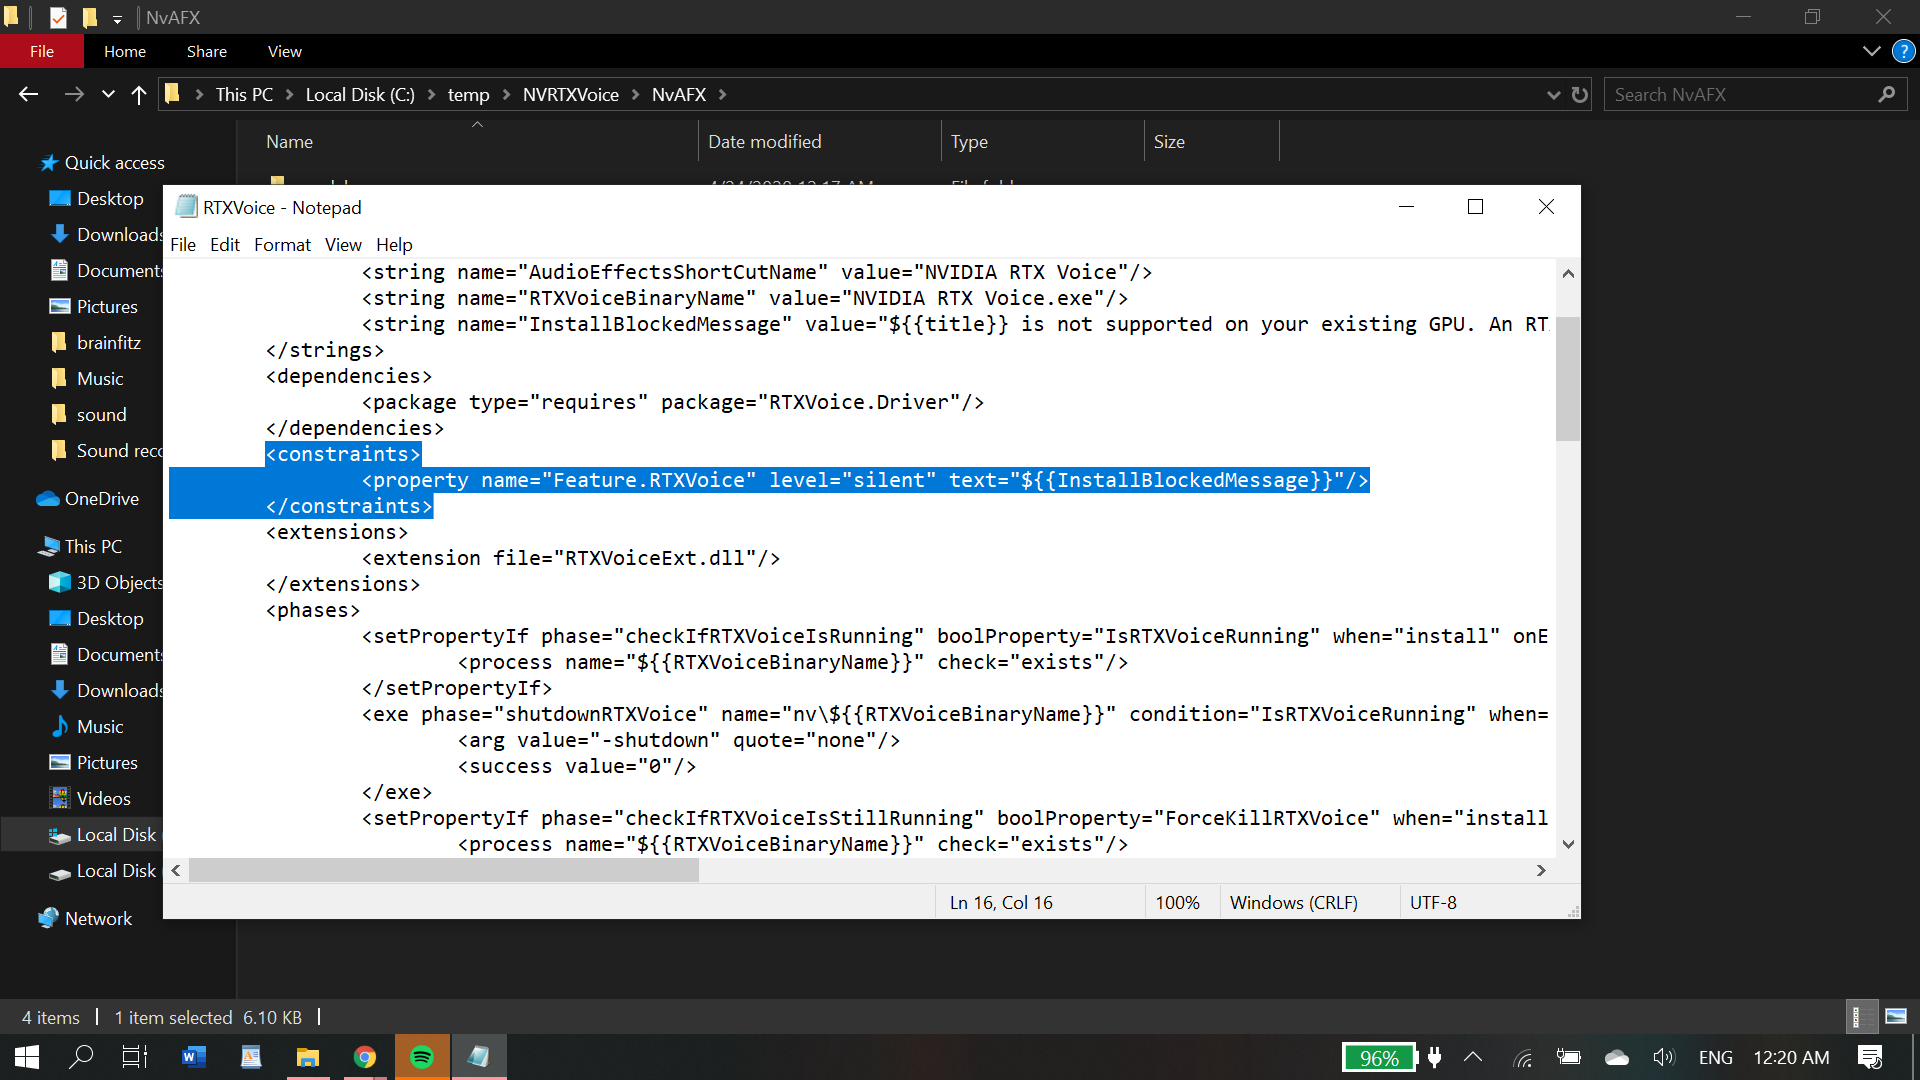Open brainfitz folder in sidebar
1920x1080 pixels.
(x=108, y=343)
